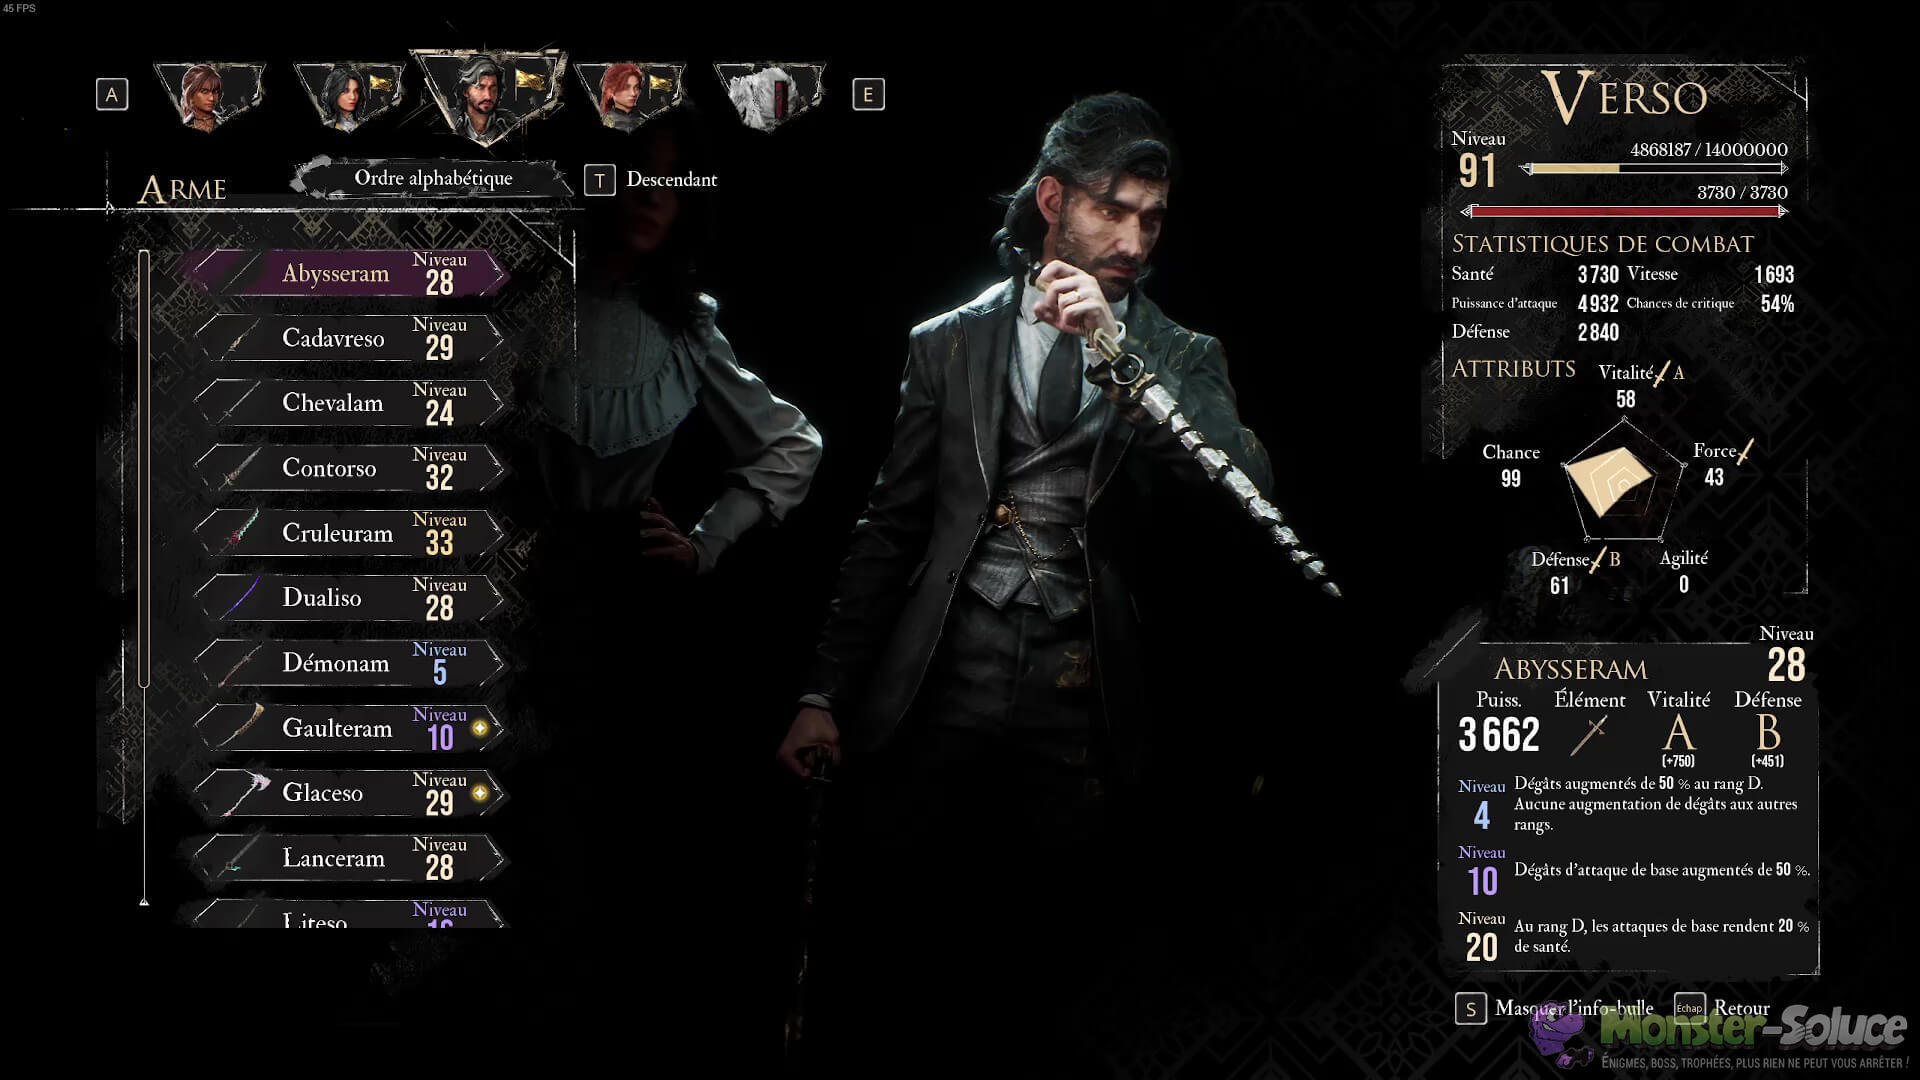Click the Retour button
1920x1080 pixels.
(x=1741, y=1008)
